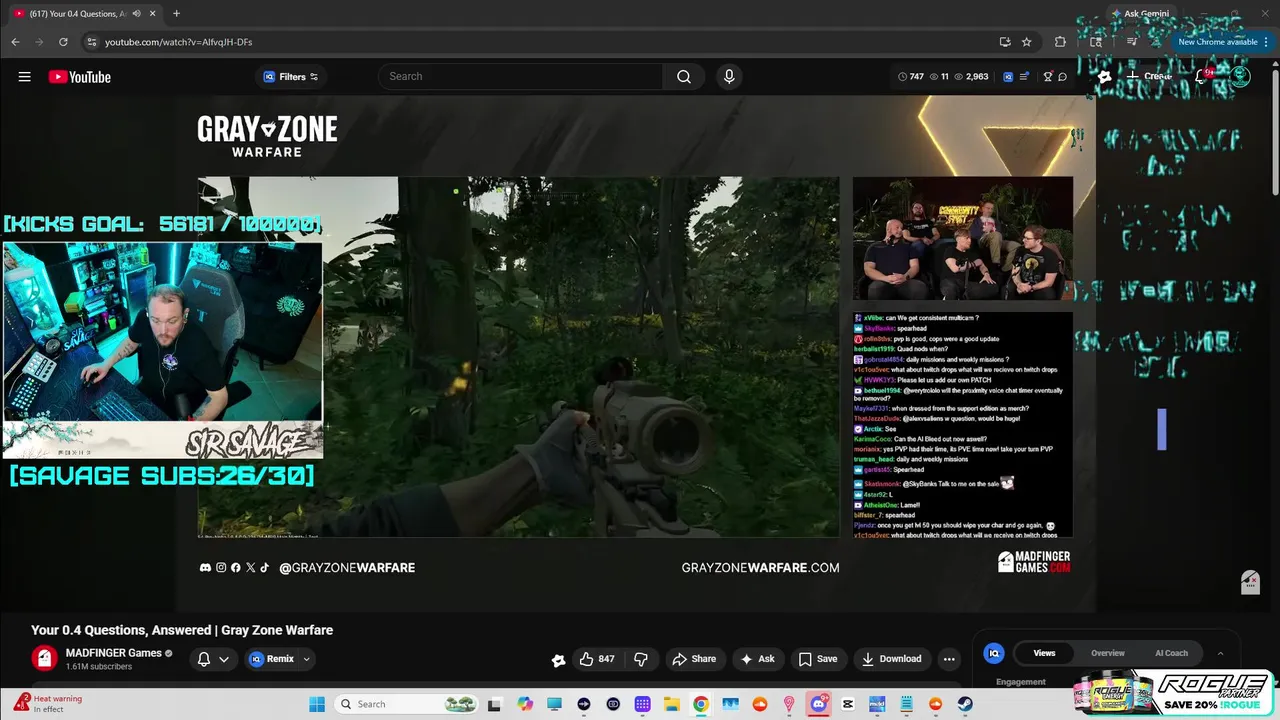
Task: Open the trophy icon in extension bar
Action: tap(1047, 77)
